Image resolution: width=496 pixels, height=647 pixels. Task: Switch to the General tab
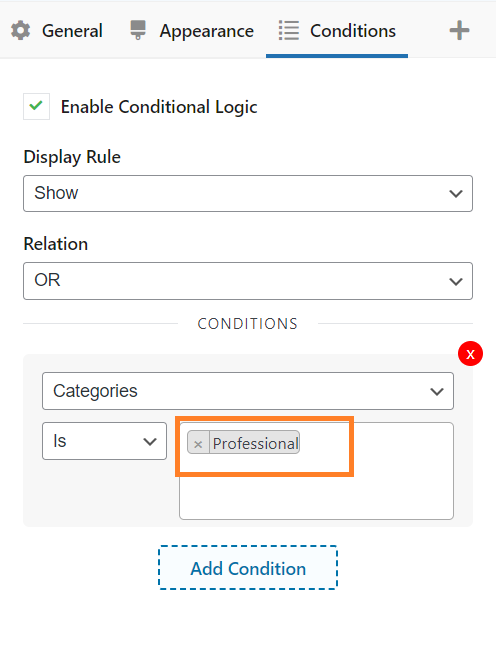tap(57, 31)
